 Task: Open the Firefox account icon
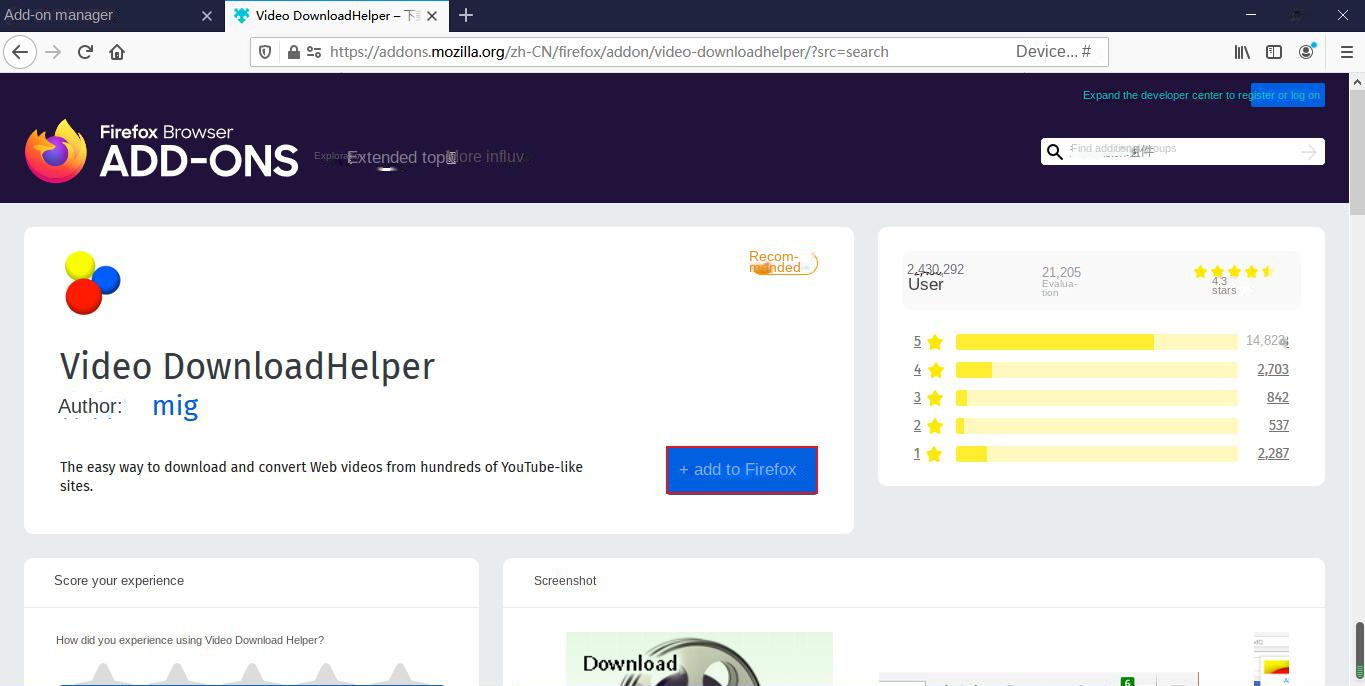pyautogui.click(x=1306, y=51)
